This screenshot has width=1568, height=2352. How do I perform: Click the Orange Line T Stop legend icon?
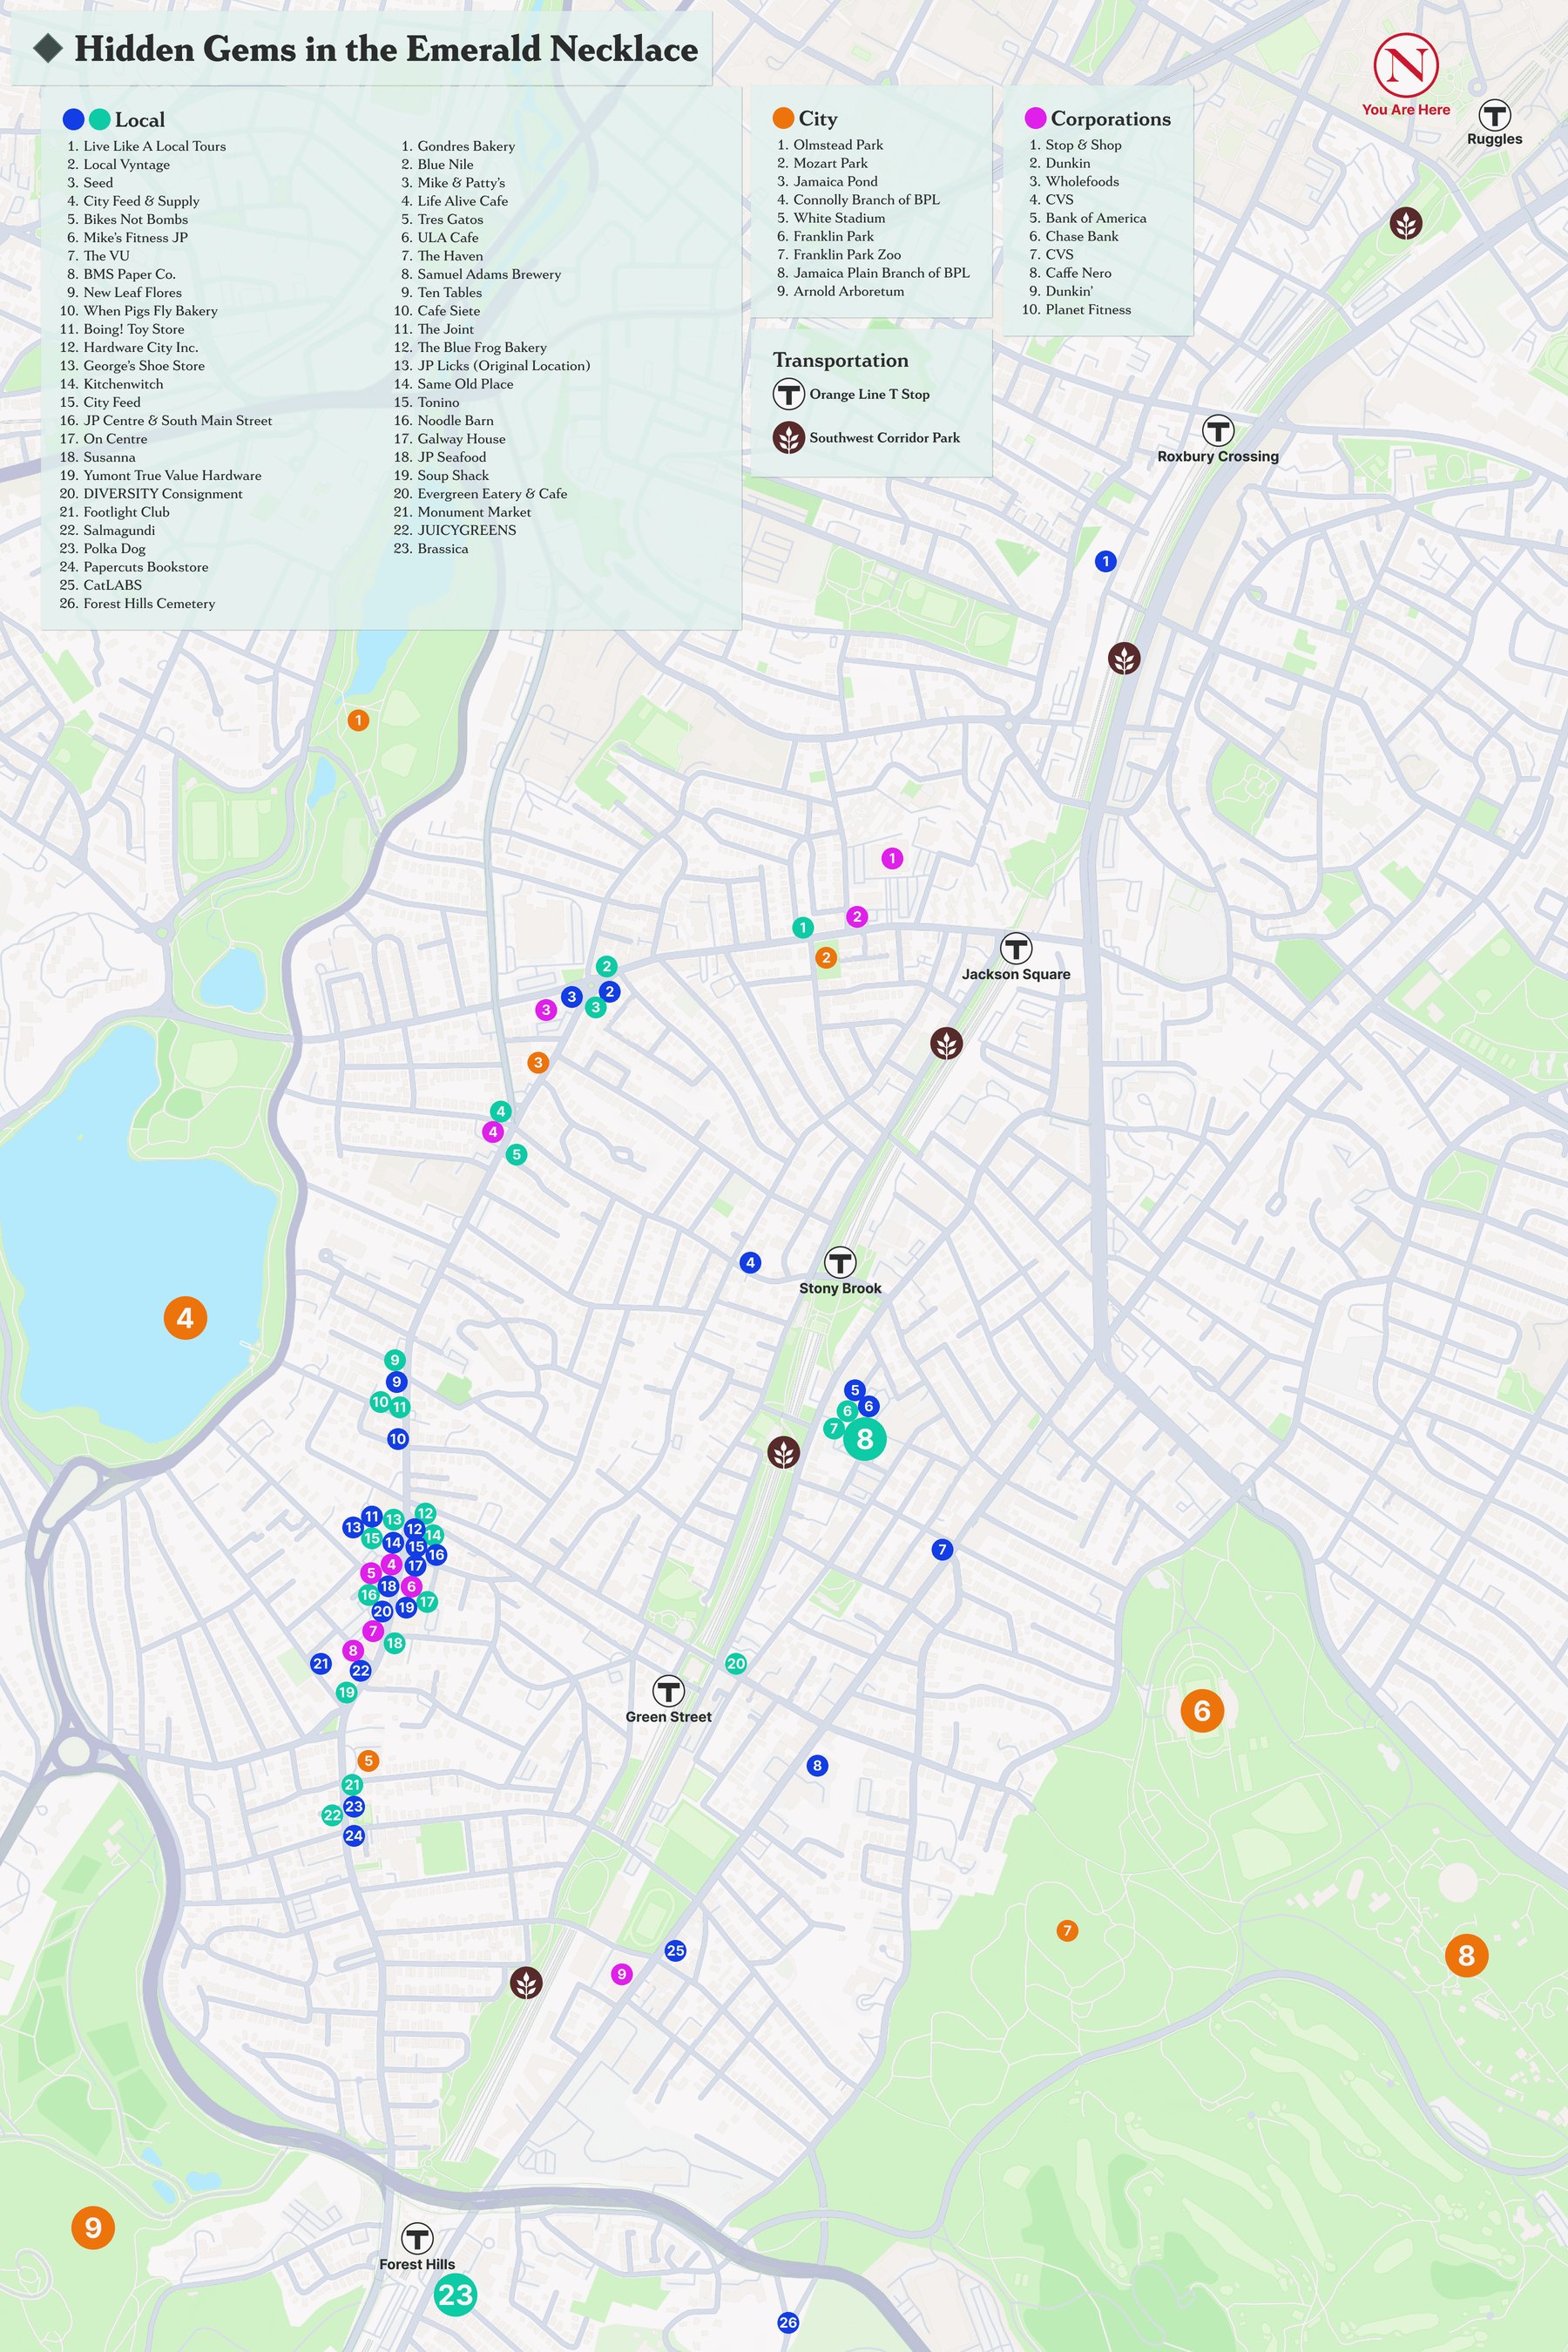tap(788, 394)
